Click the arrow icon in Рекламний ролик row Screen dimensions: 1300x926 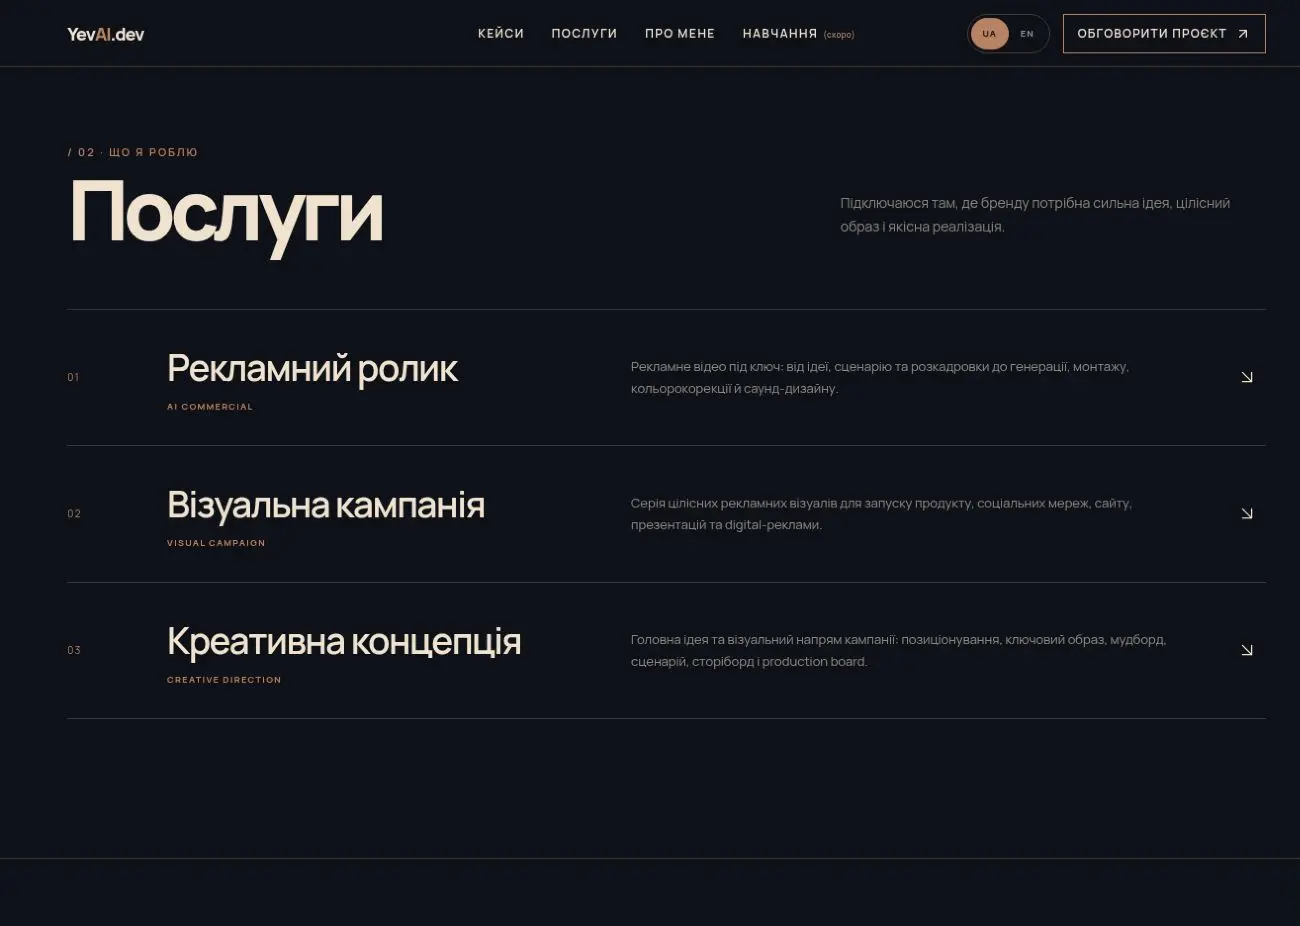click(1246, 377)
